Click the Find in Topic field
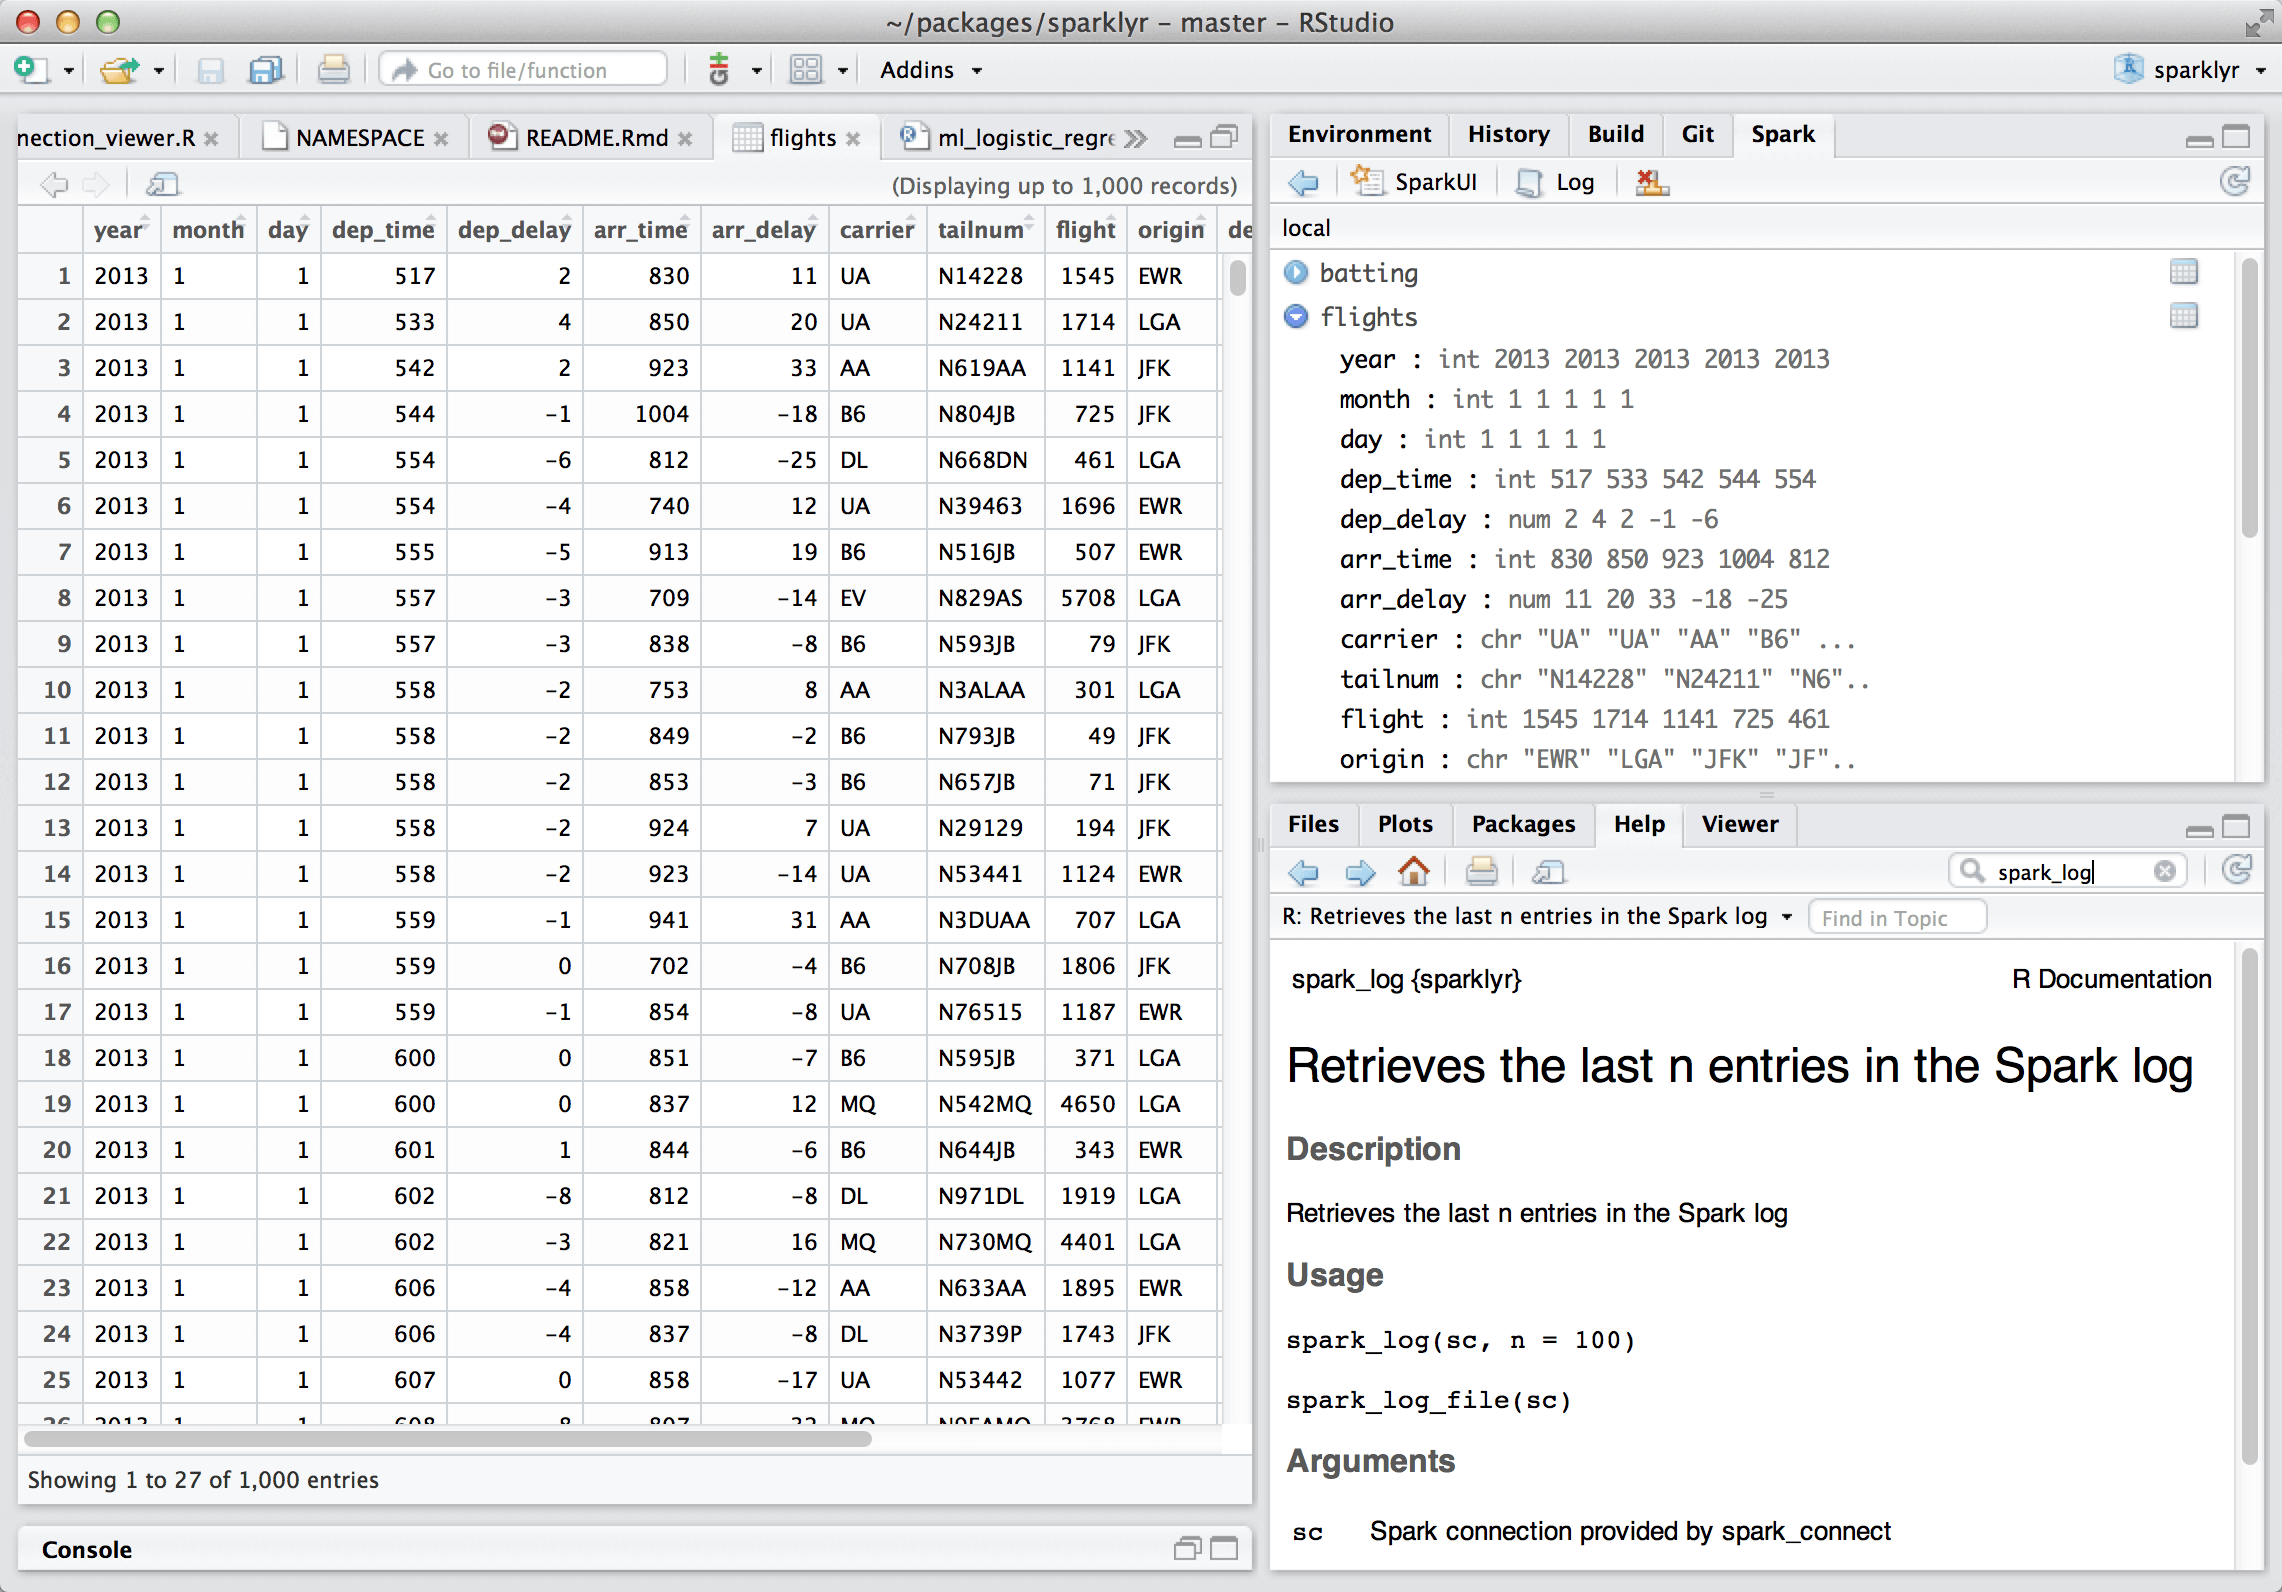Image resolution: width=2282 pixels, height=1592 pixels. (x=1896, y=916)
